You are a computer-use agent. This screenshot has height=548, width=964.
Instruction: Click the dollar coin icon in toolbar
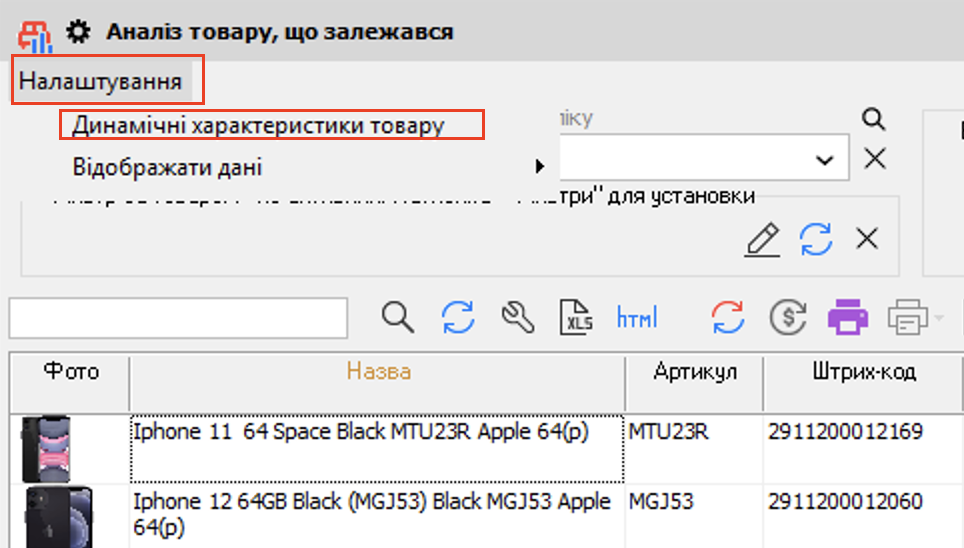tap(787, 318)
